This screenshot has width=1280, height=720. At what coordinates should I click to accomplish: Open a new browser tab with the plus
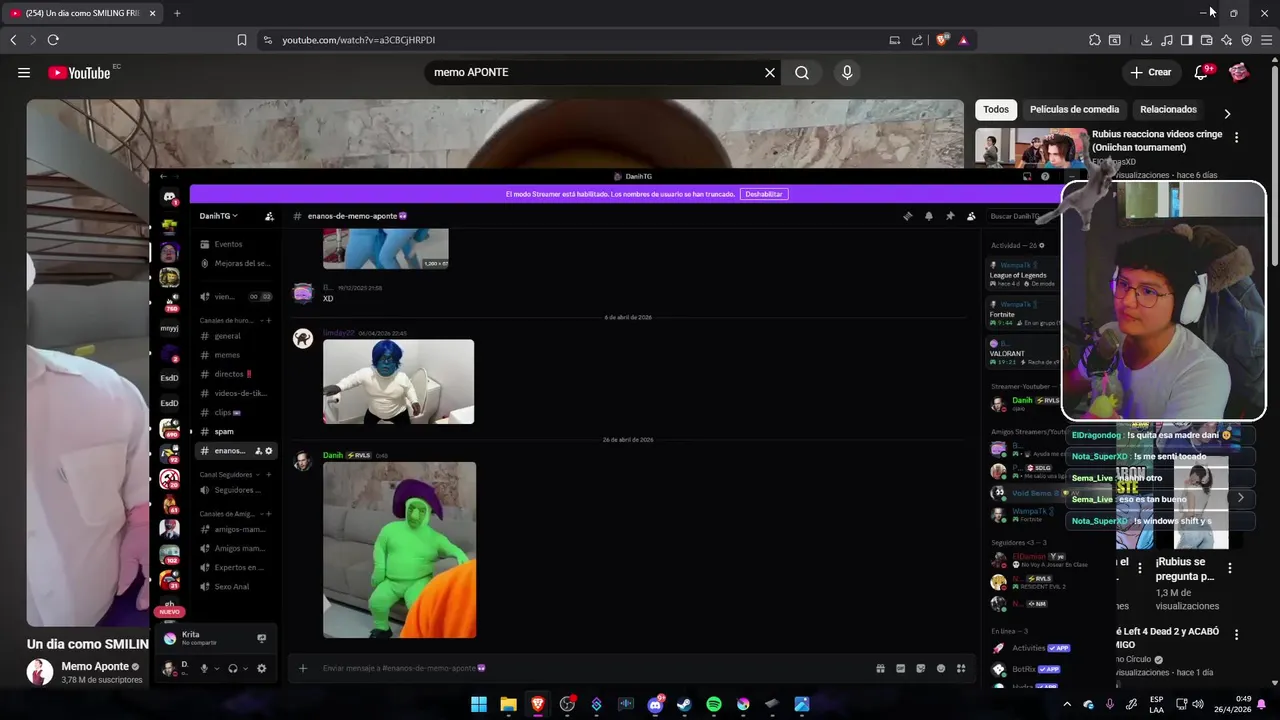tap(177, 13)
